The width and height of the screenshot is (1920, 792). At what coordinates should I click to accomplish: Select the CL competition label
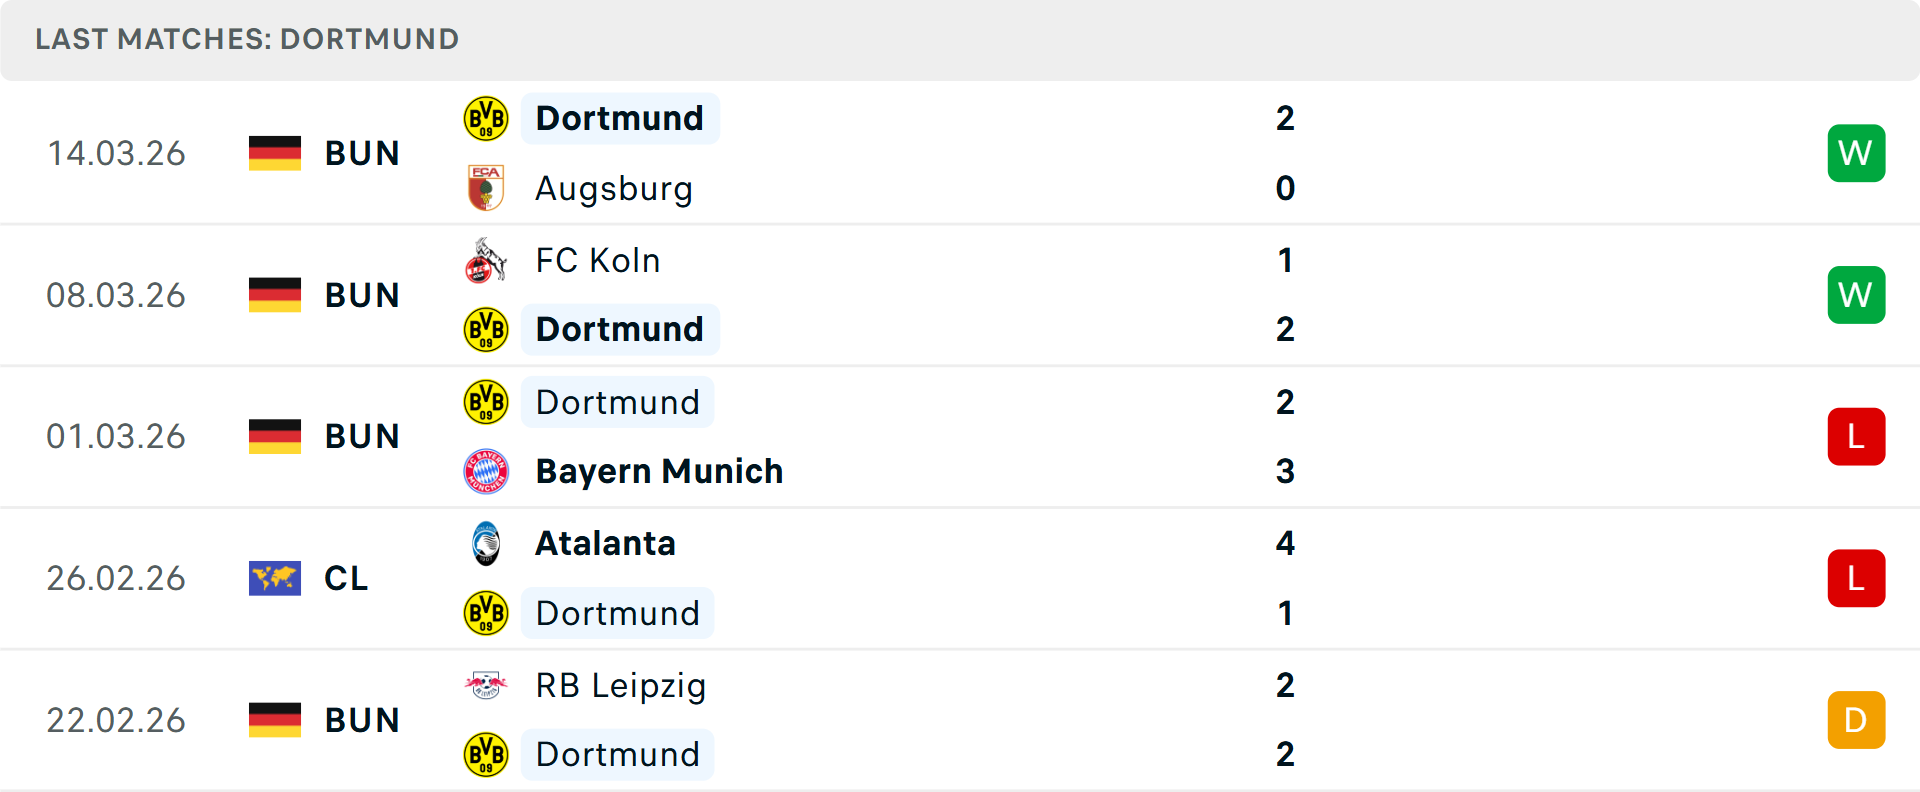coord(346,578)
